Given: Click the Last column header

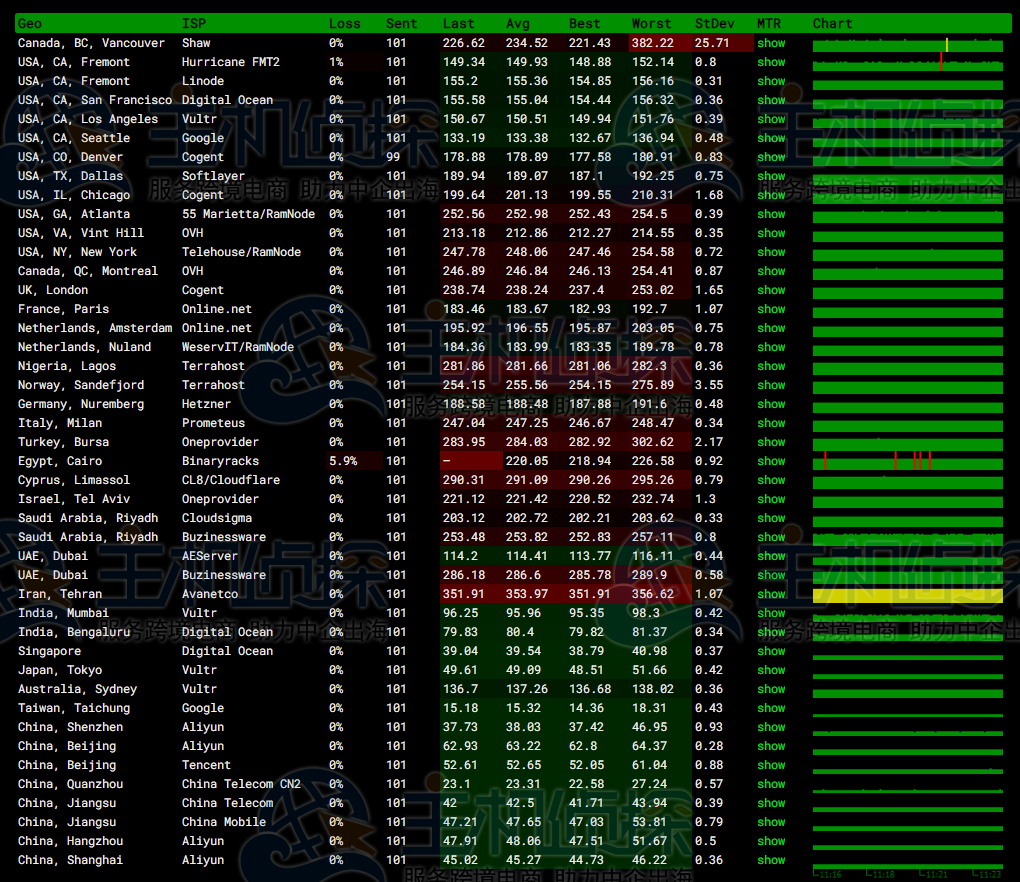Looking at the screenshot, I should 459,23.
